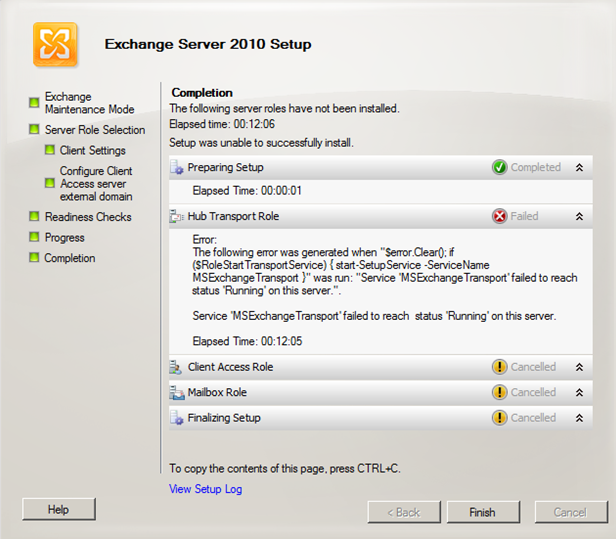Viewport: 616px width, 539px height.
Task: Click the Hub Transport Role icon
Action: tap(177, 216)
